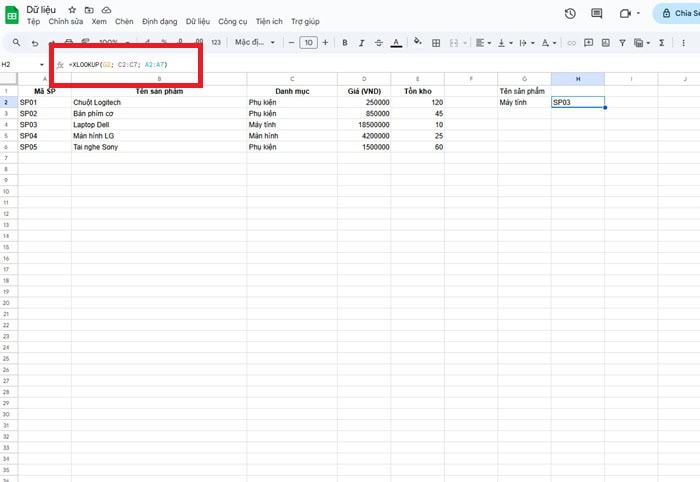Open the toolbar three-dot overflow menu
Screen dimensions: 700x482
point(683,43)
